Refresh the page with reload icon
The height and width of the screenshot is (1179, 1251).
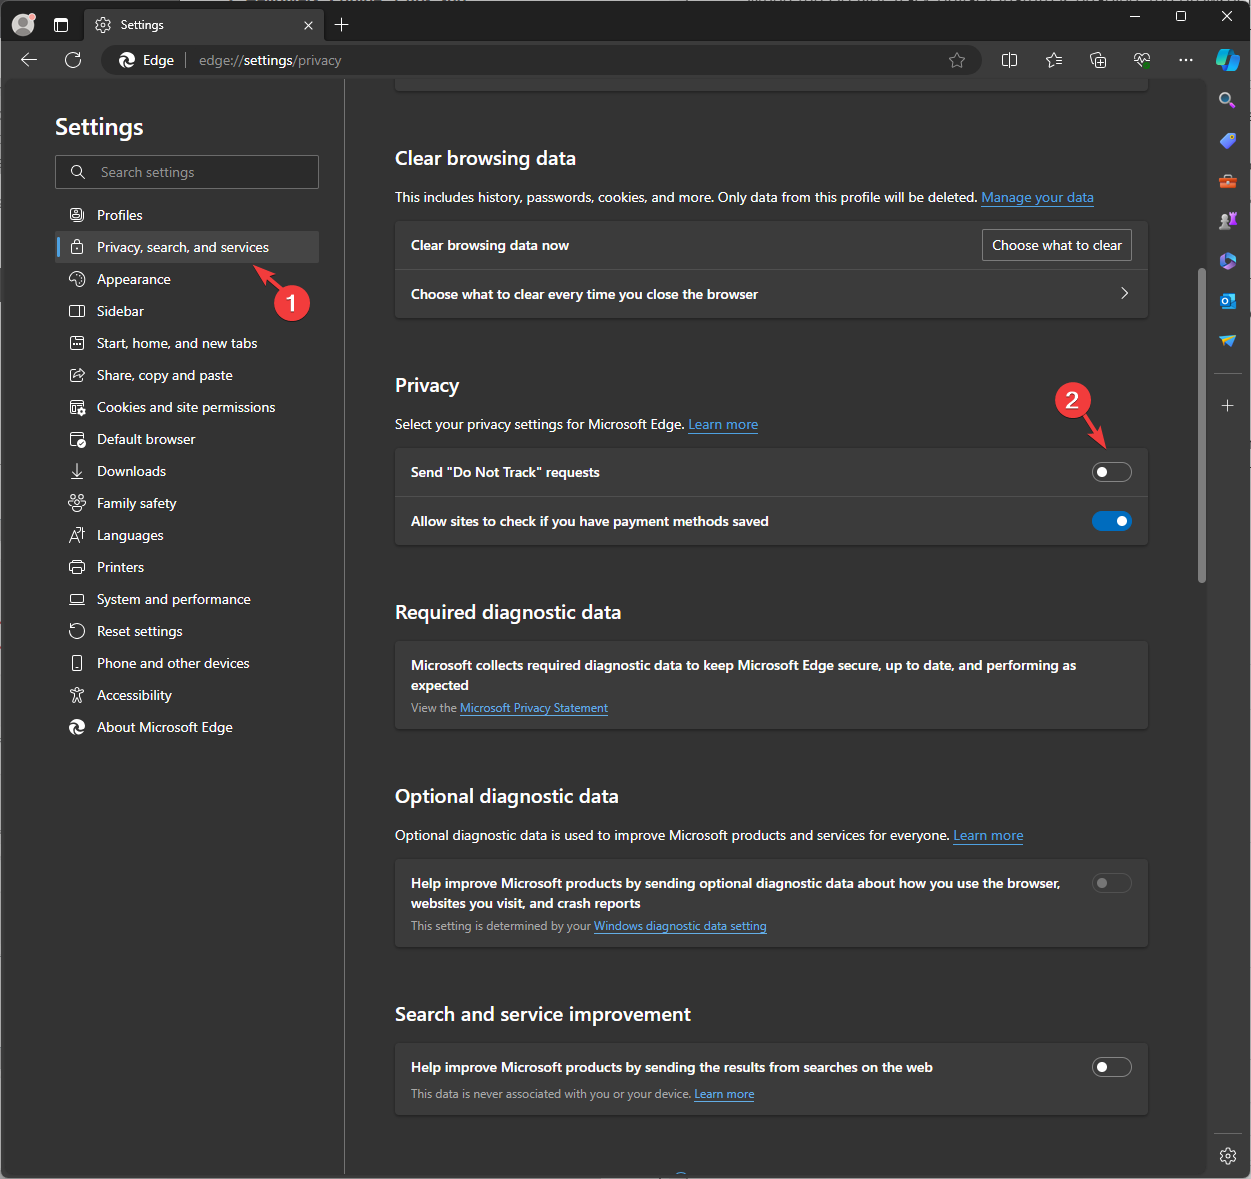[73, 60]
